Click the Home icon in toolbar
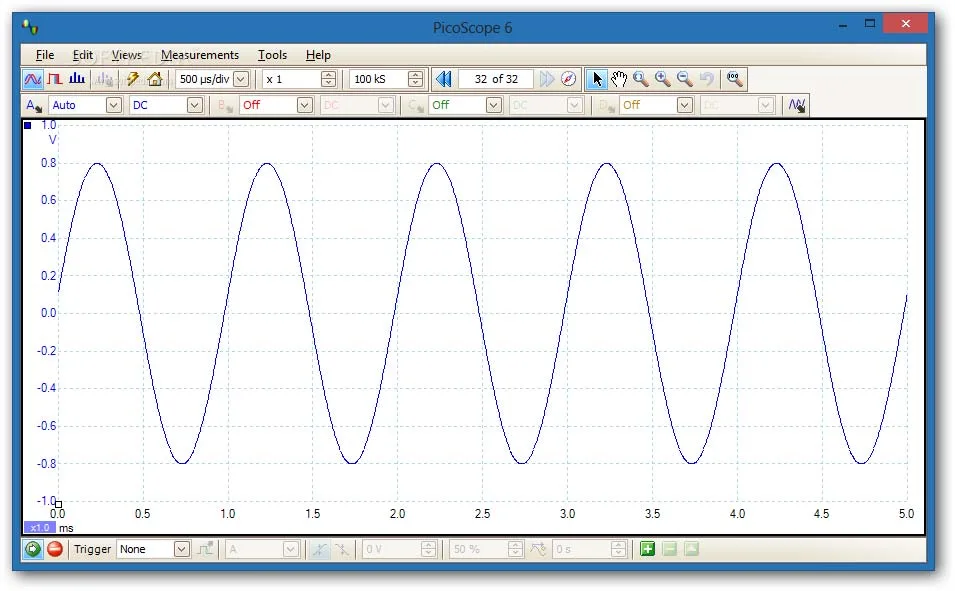Screen dimensions: 955x591 155,79
